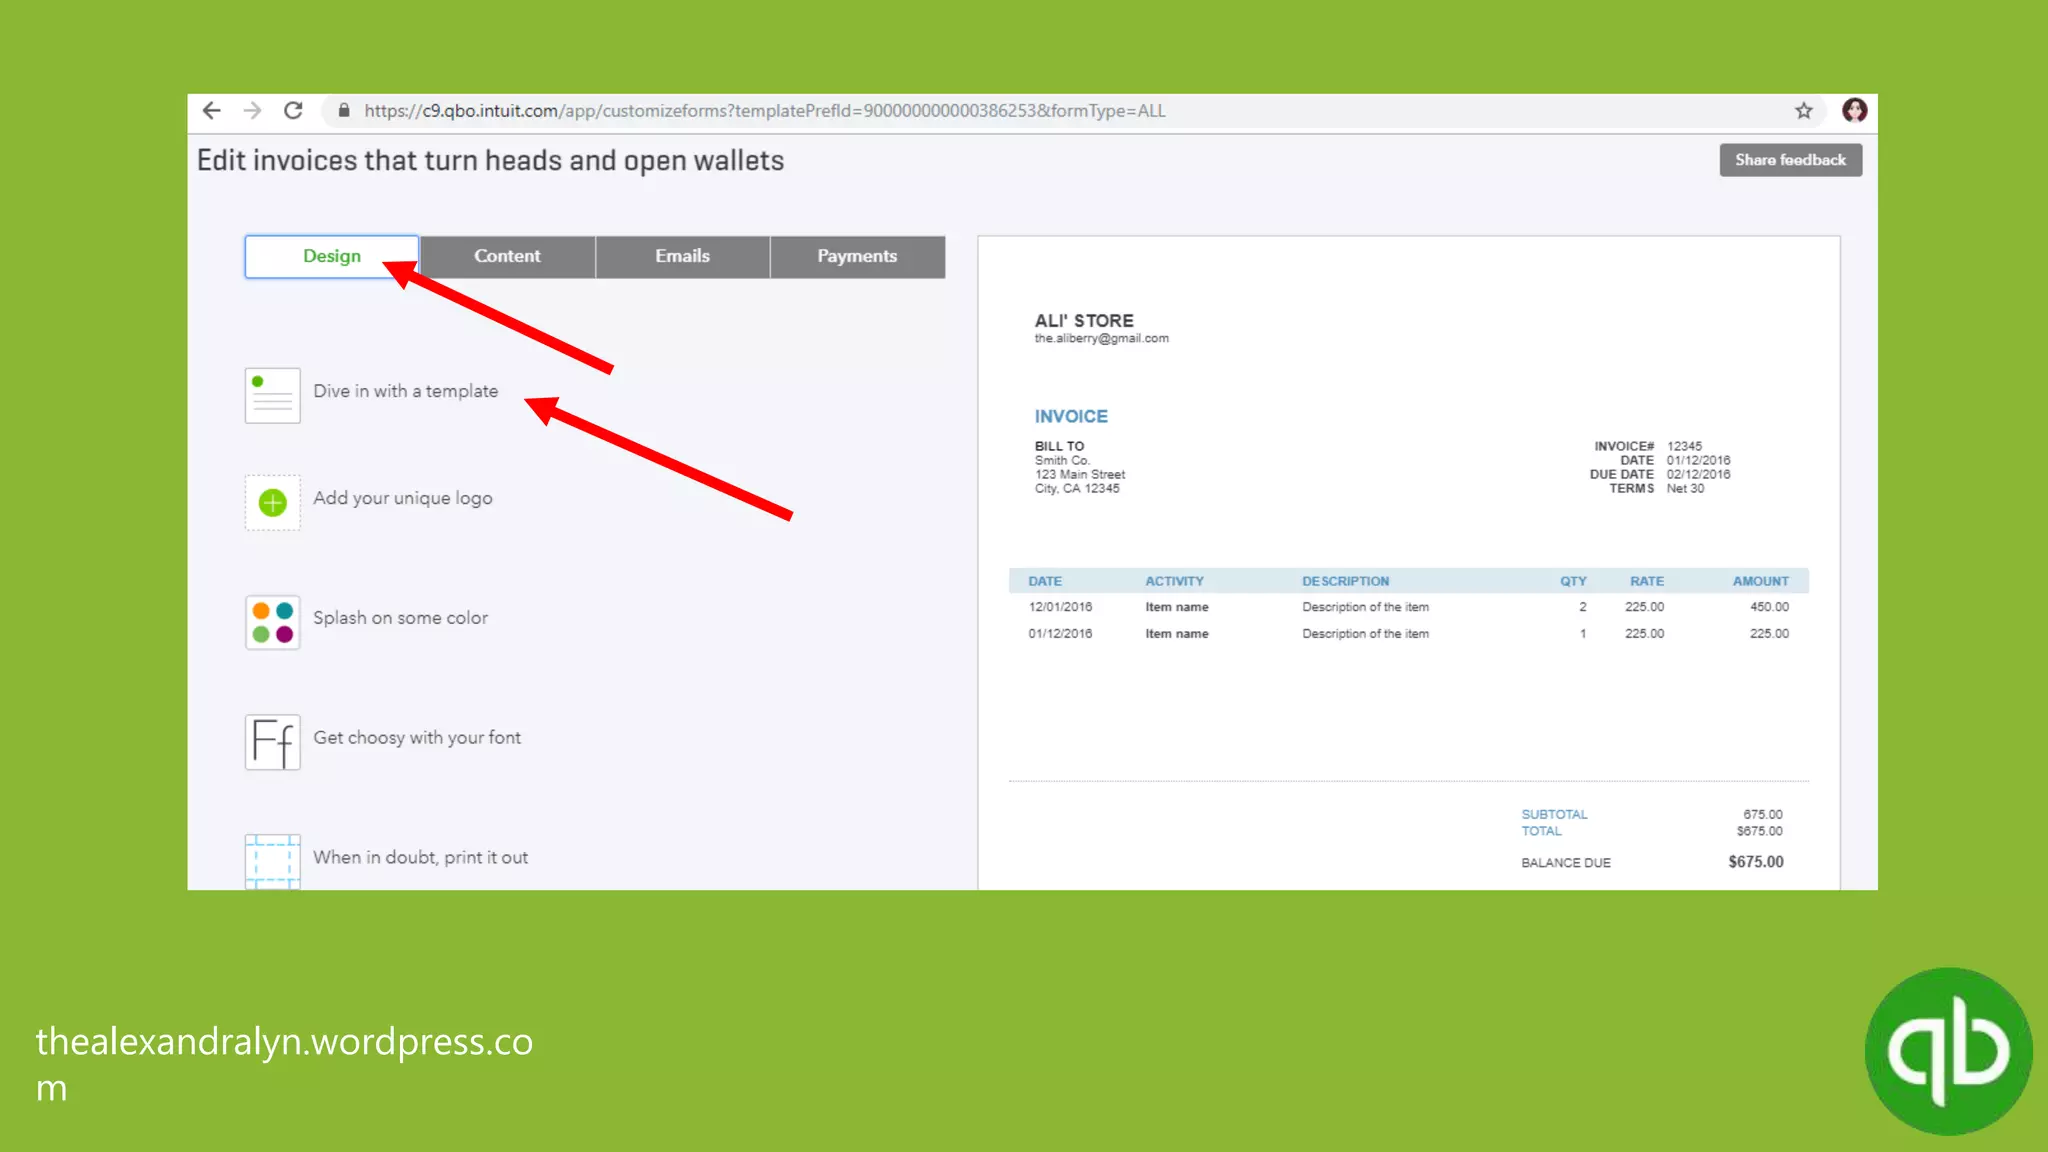The width and height of the screenshot is (2048, 1152).
Task: Open the Payments tab
Action: point(857,256)
